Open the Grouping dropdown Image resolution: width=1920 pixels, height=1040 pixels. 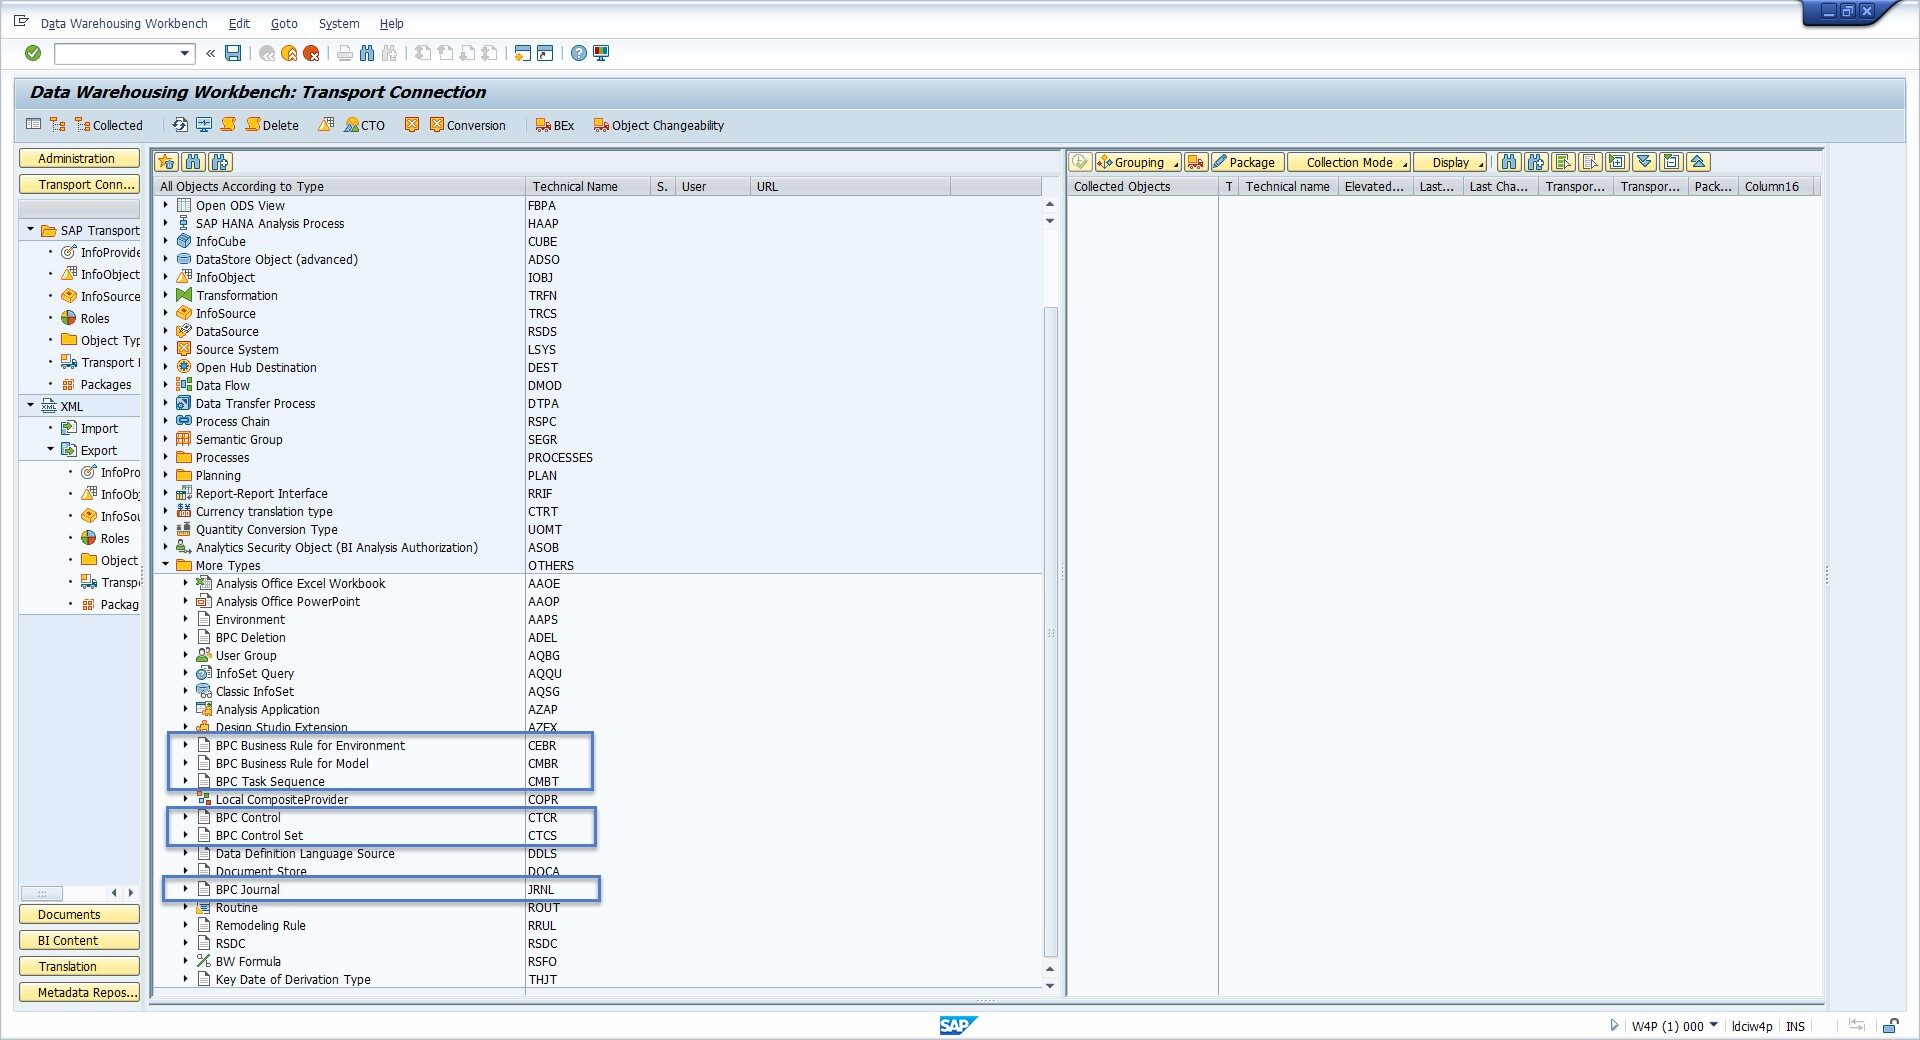[x=1138, y=162]
